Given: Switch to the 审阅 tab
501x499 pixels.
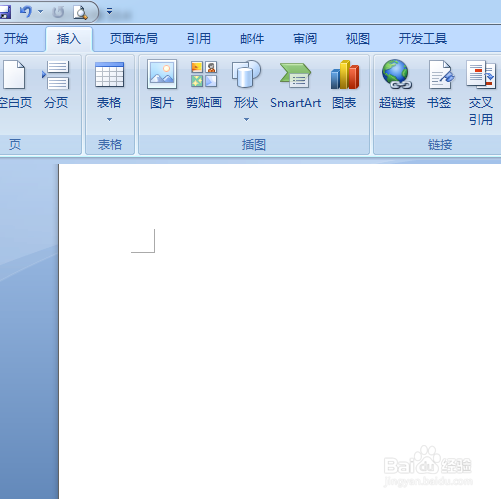Looking at the screenshot, I should 305,39.
